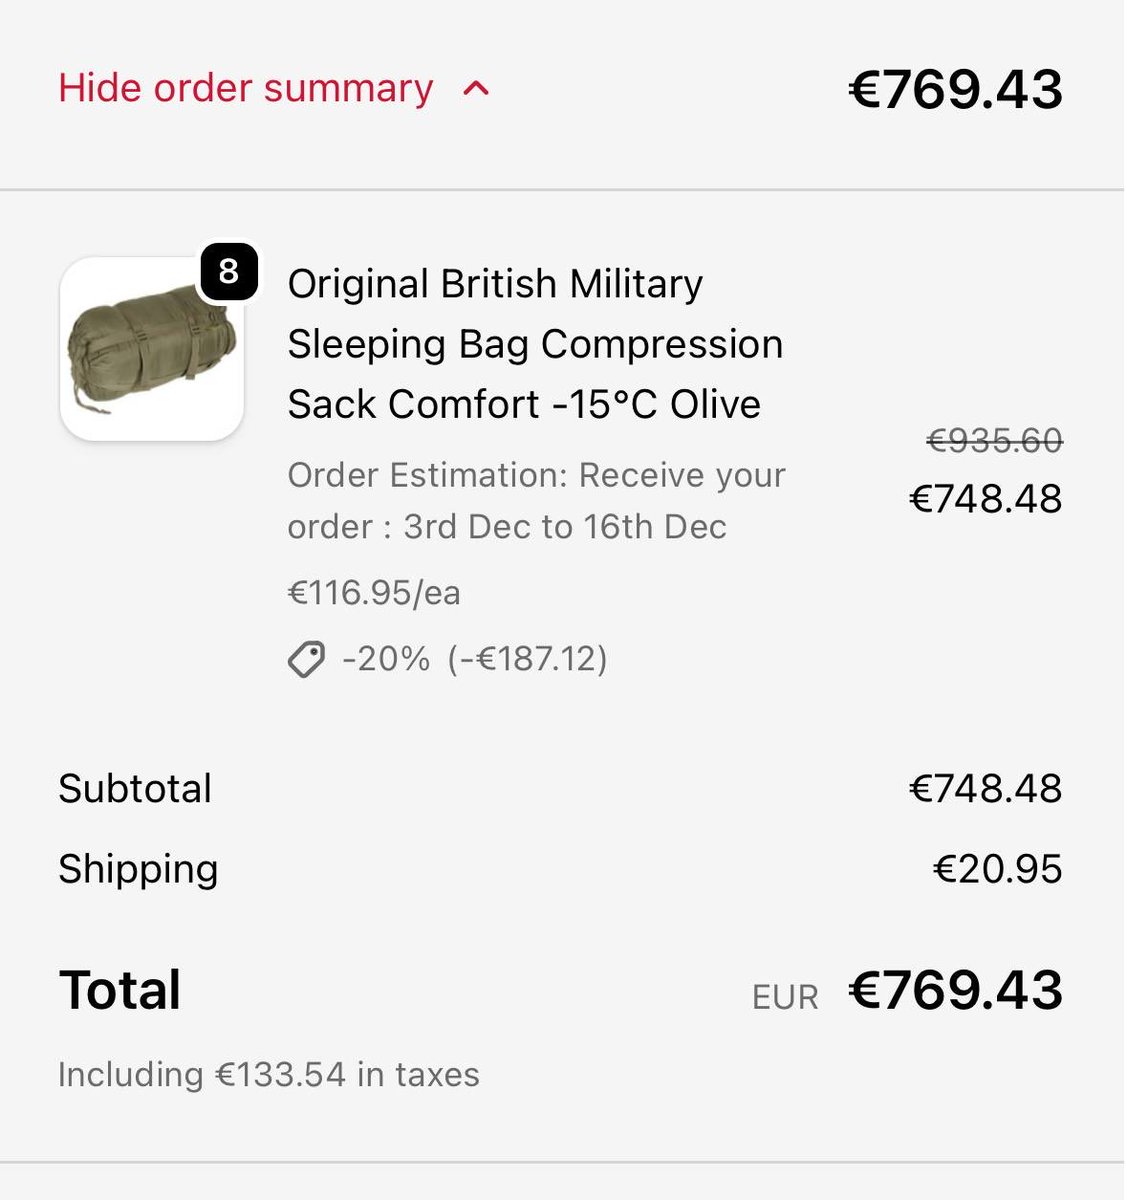Click the discount tag icon
The image size is (1127, 1200).
point(306,660)
